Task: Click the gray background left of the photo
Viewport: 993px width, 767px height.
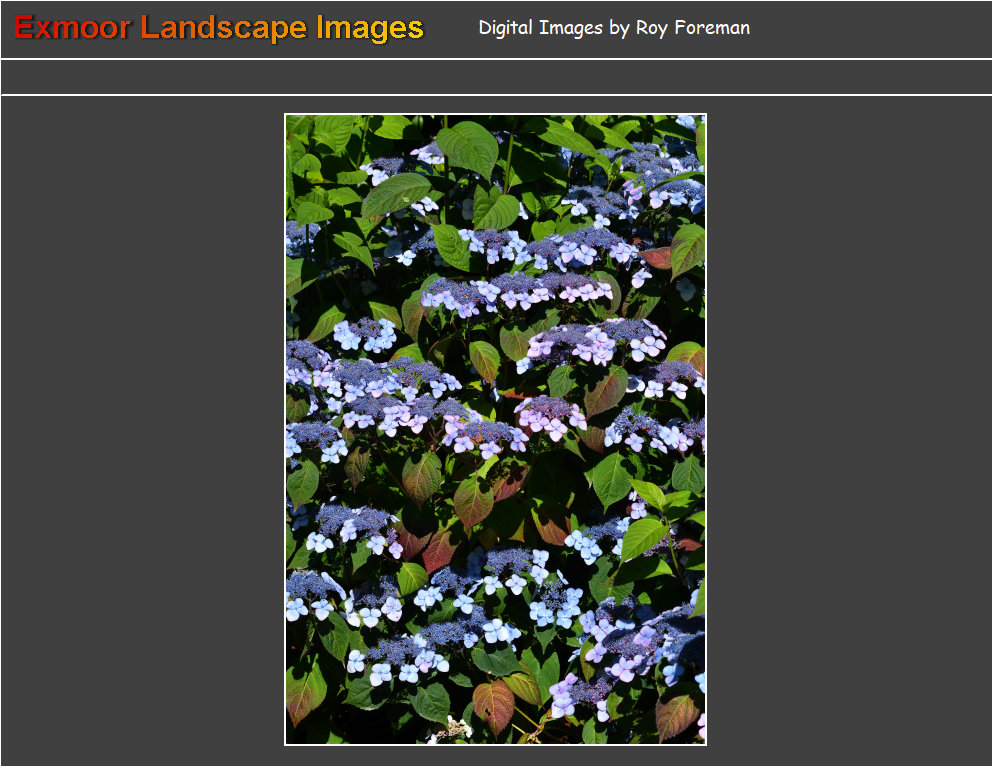Action: tap(142, 430)
